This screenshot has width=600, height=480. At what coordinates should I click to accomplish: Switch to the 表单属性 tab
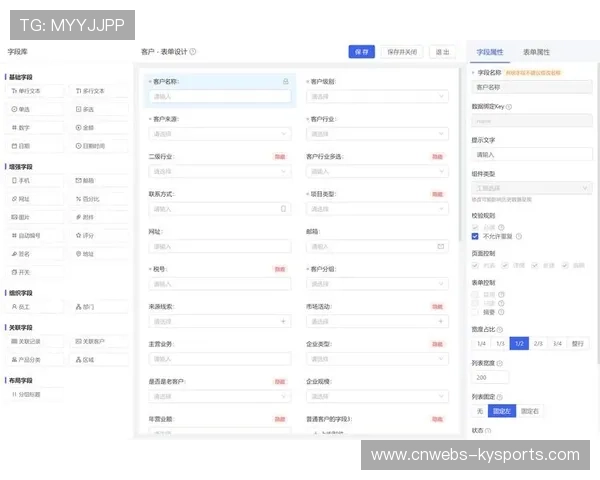(536, 51)
